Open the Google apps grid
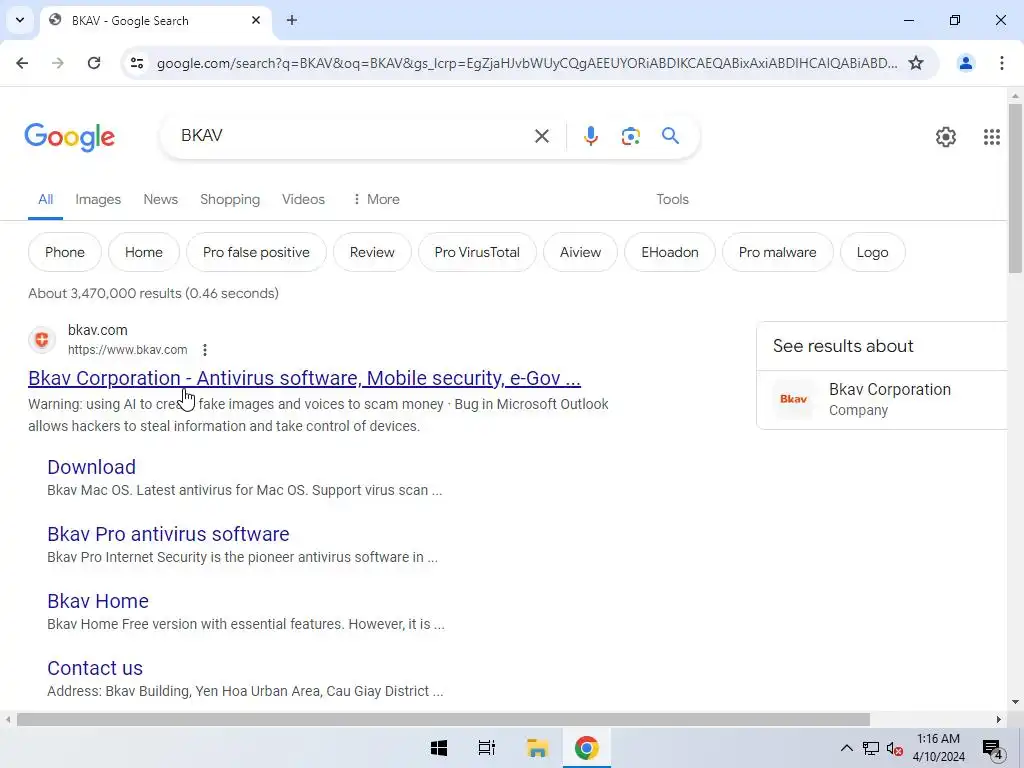 tap(992, 136)
